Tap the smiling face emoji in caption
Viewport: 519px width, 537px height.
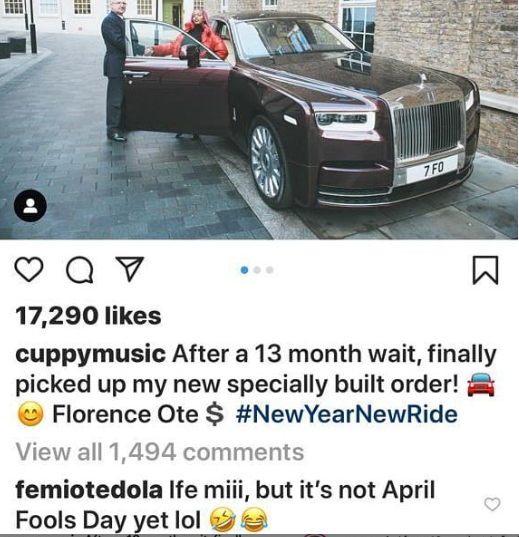30,414
